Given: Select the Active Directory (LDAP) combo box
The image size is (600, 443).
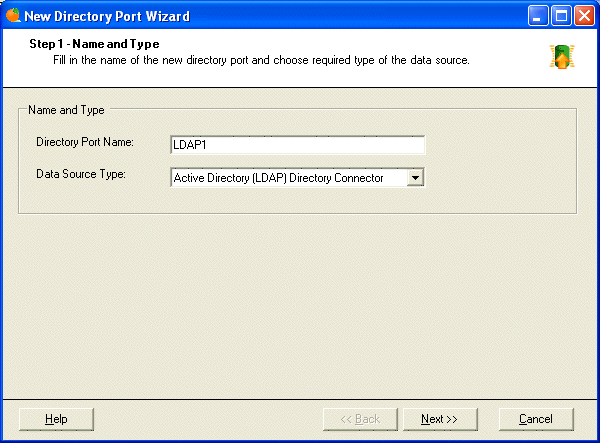Looking at the screenshot, I should click(297, 178).
